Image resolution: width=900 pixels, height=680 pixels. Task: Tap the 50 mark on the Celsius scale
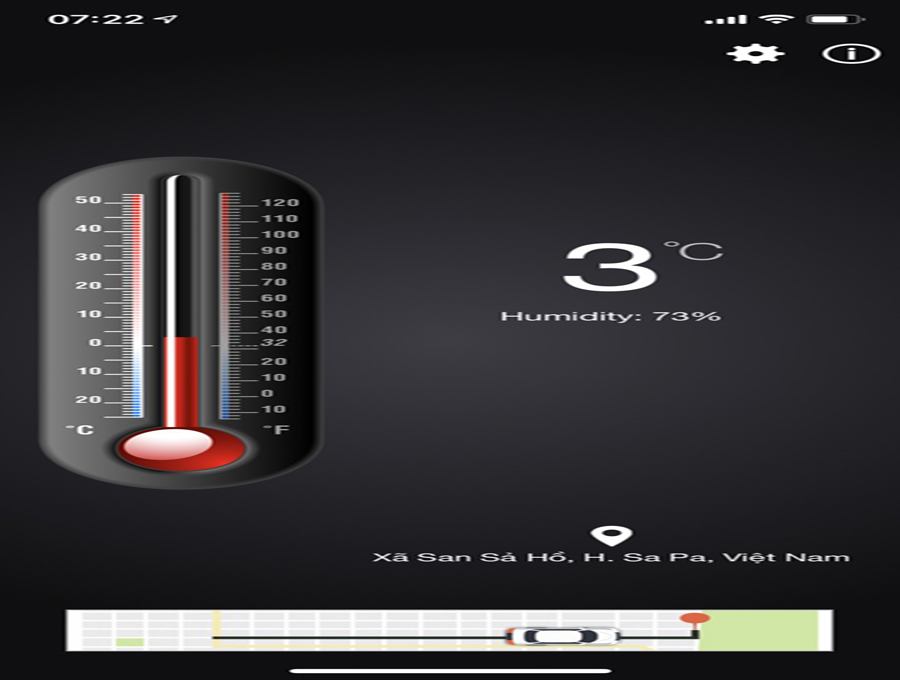coord(88,200)
